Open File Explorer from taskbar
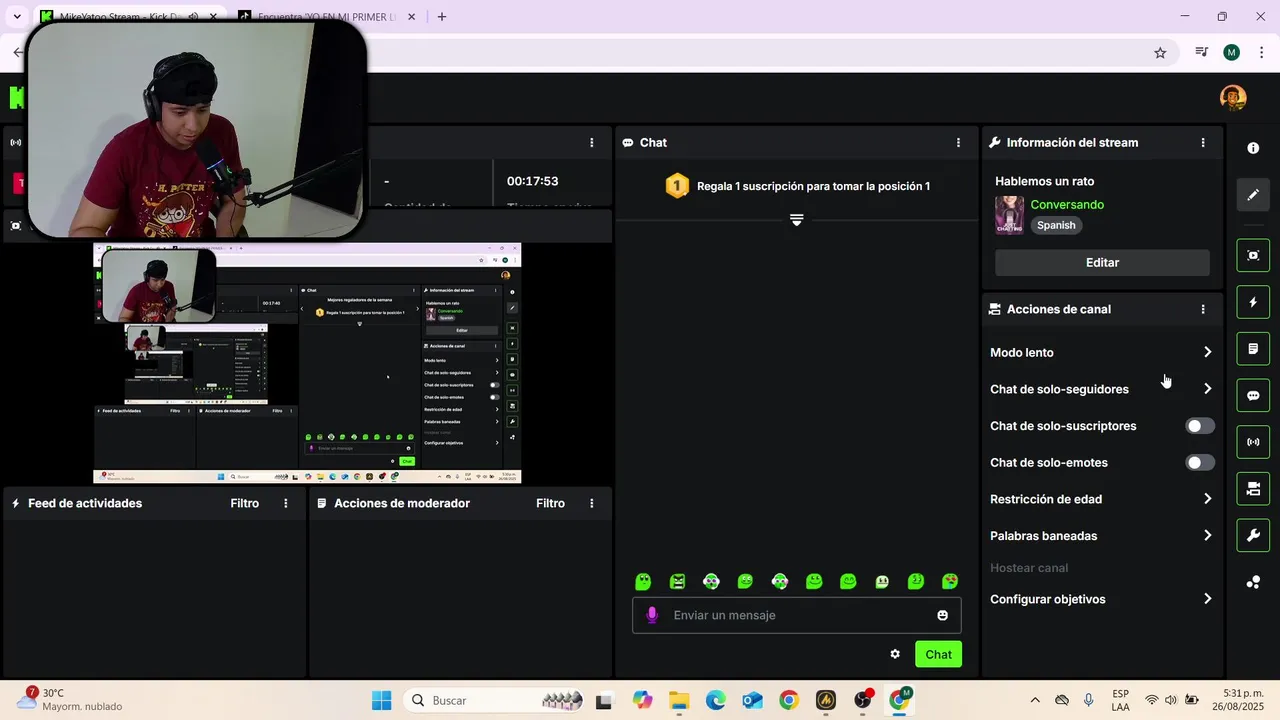Screen dimensions: 1280x720 (x=679, y=700)
